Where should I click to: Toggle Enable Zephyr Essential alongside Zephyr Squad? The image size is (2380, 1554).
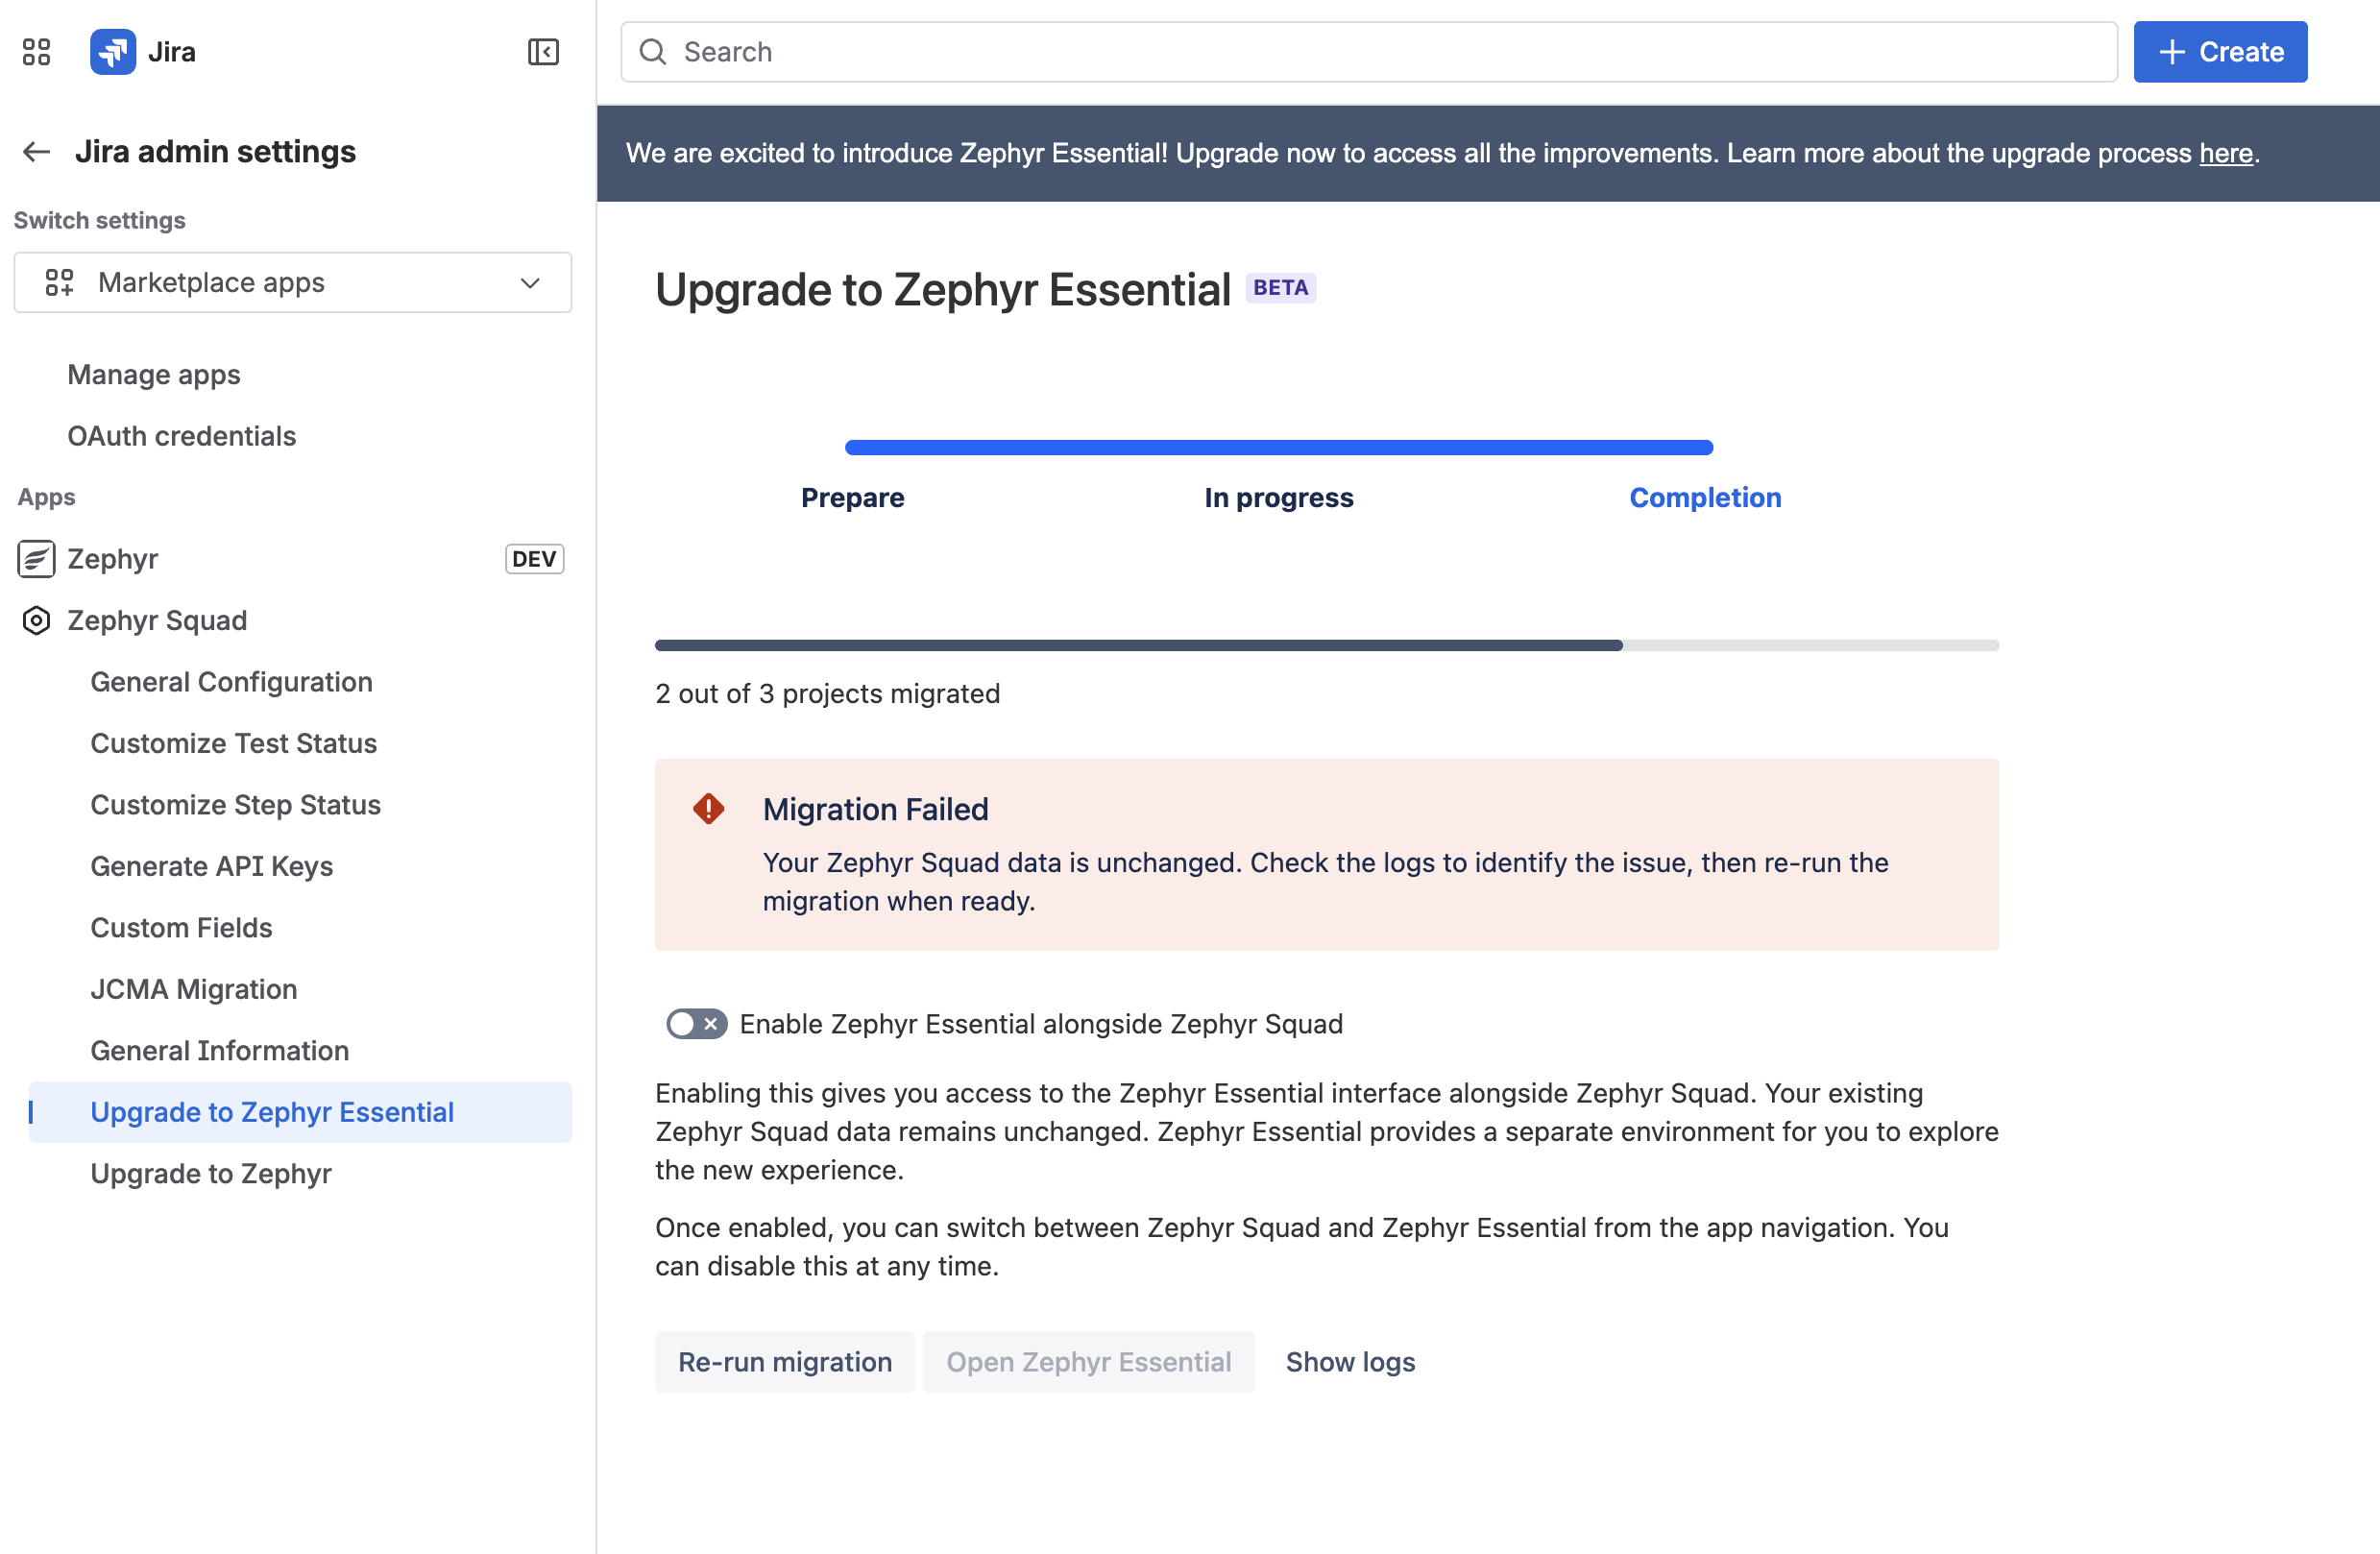pyautogui.click(x=697, y=1024)
